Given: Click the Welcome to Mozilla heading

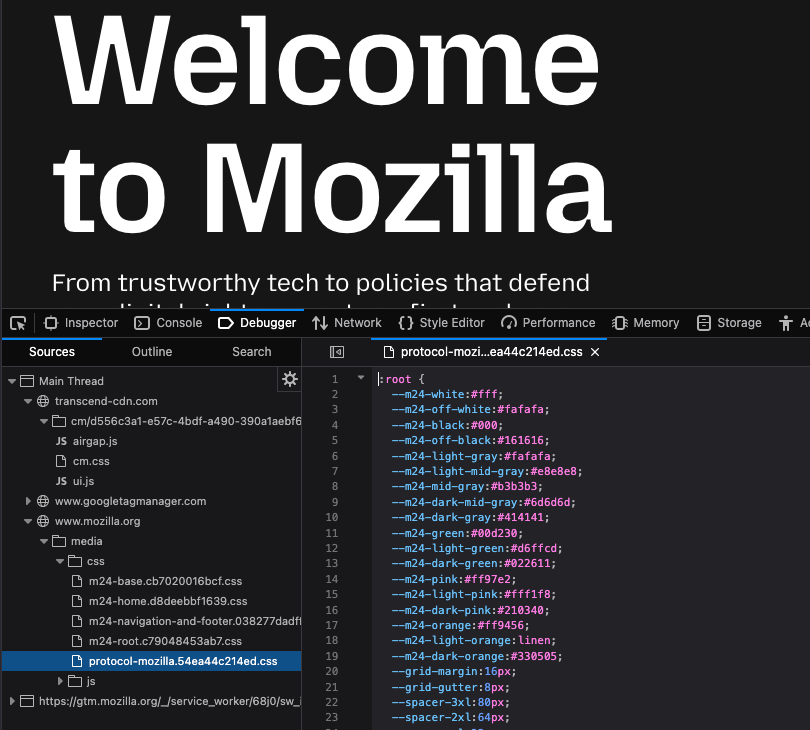Looking at the screenshot, I should point(332,124).
